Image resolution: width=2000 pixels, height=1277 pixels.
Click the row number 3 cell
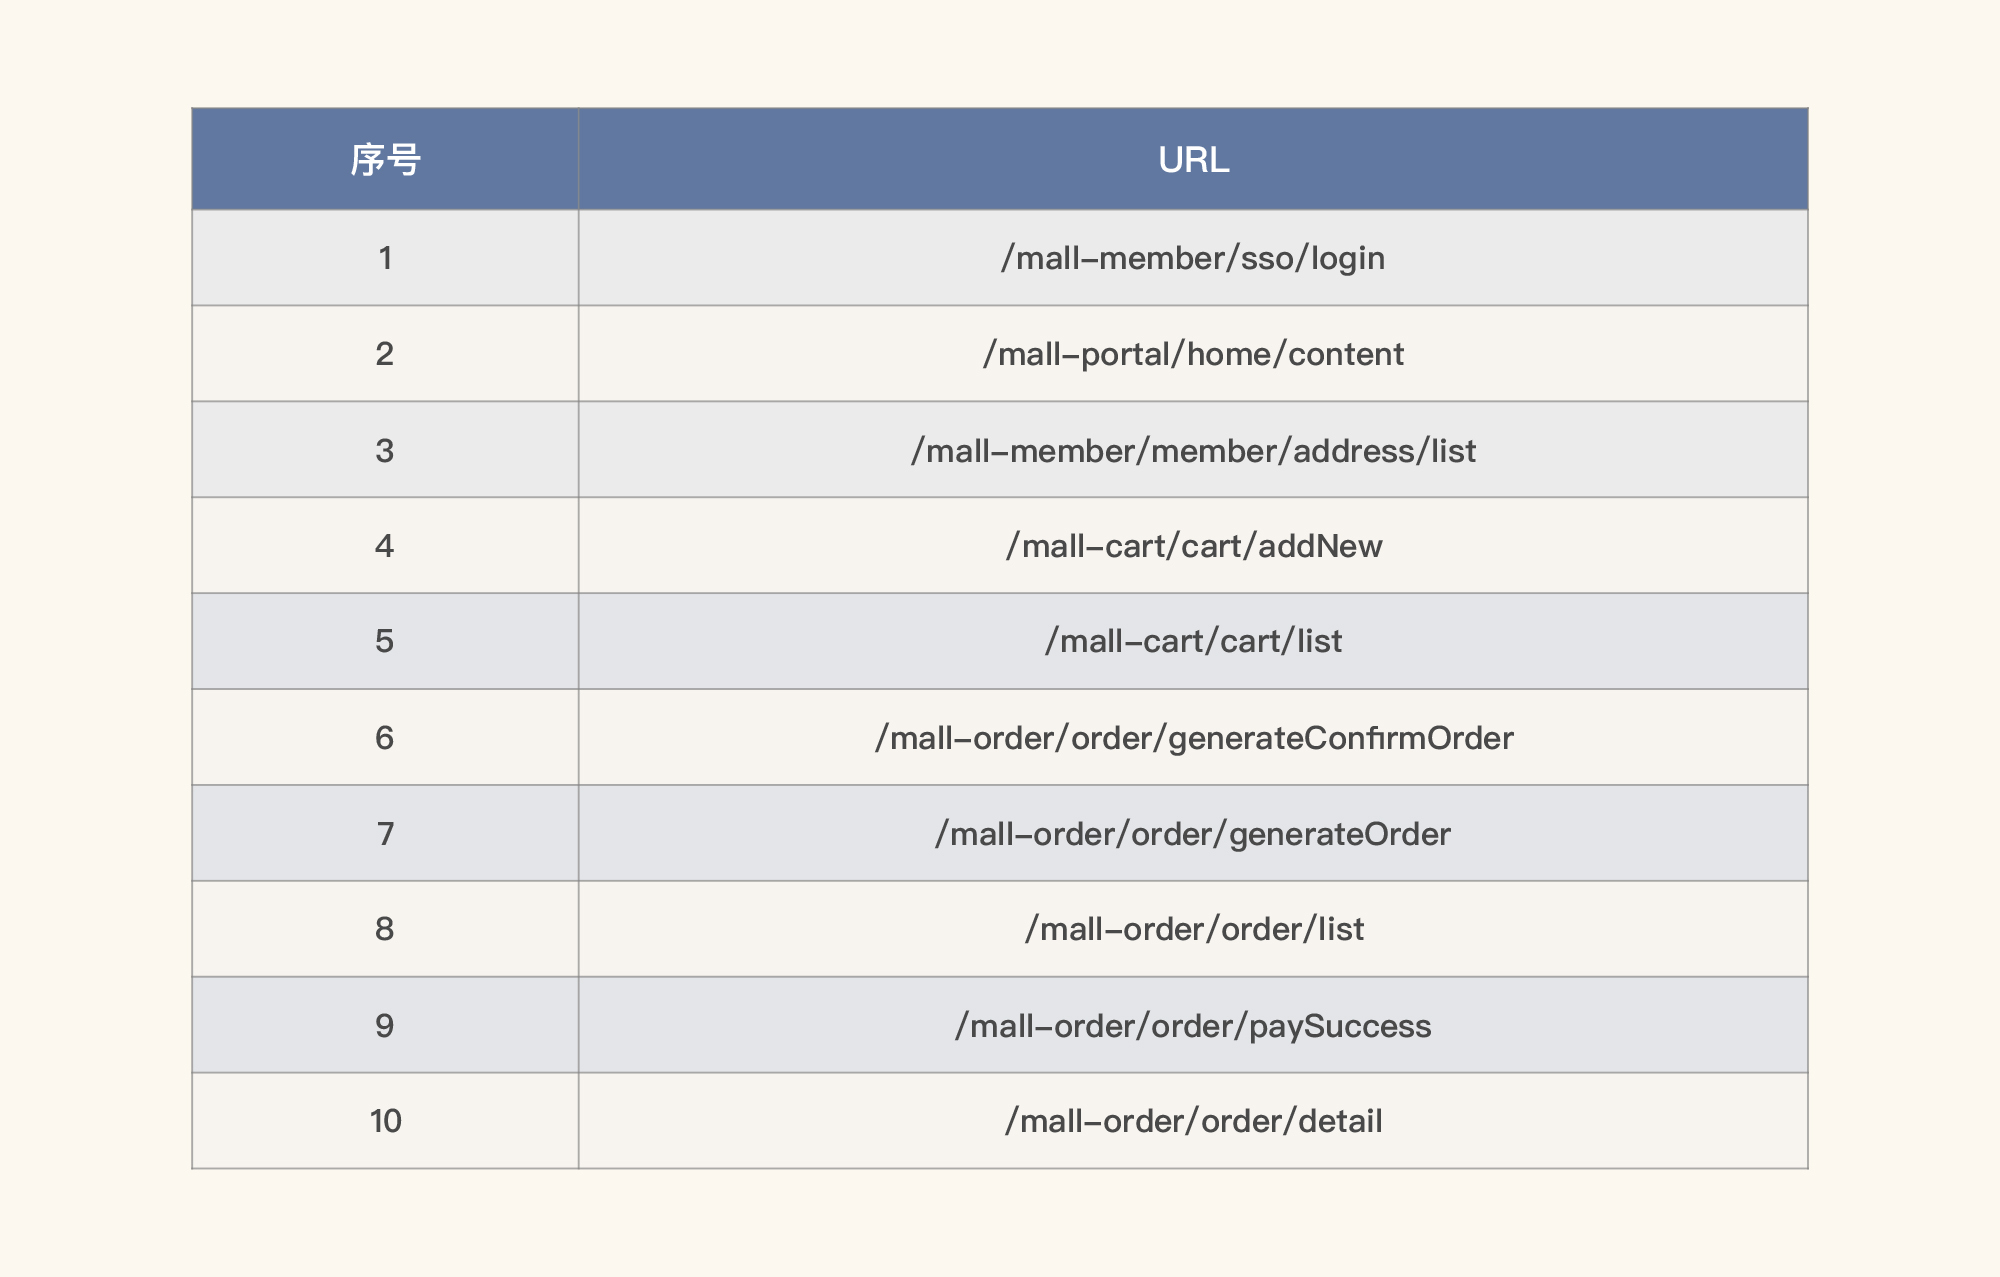[x=385, y=451]
